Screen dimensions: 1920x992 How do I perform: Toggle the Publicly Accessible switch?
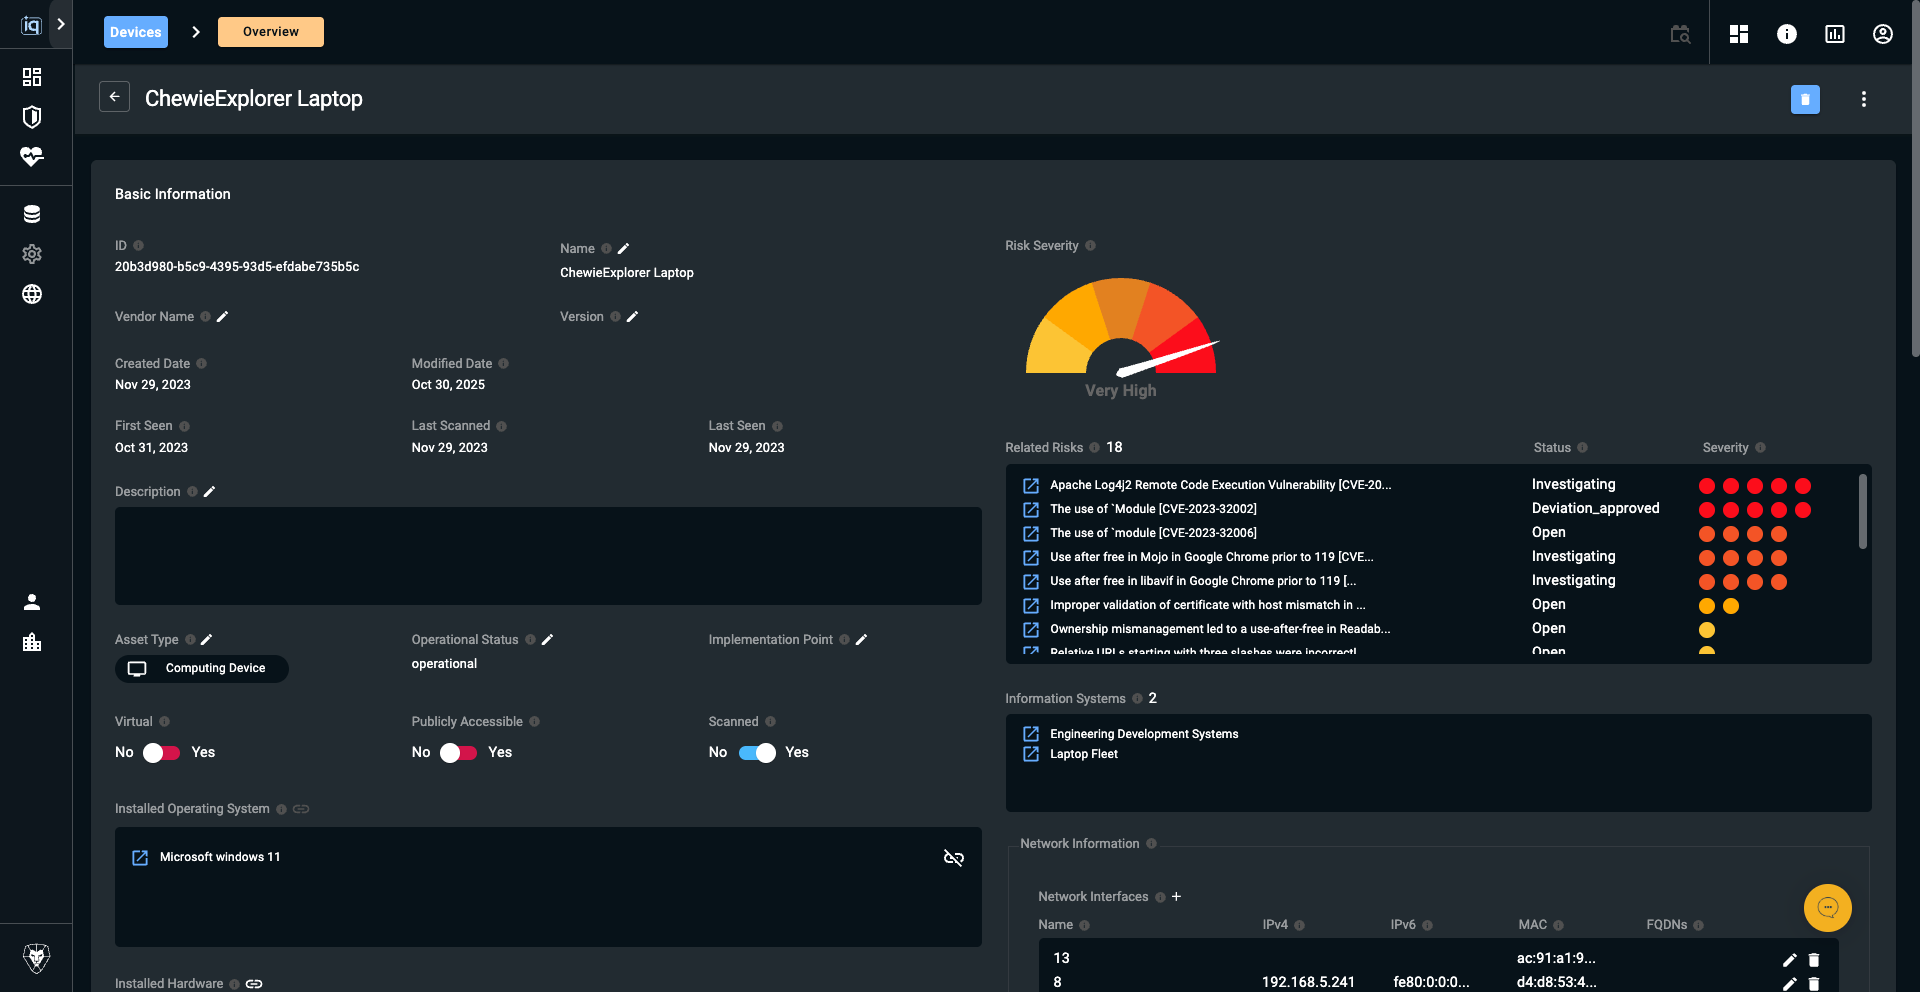[x=459, y=753]
